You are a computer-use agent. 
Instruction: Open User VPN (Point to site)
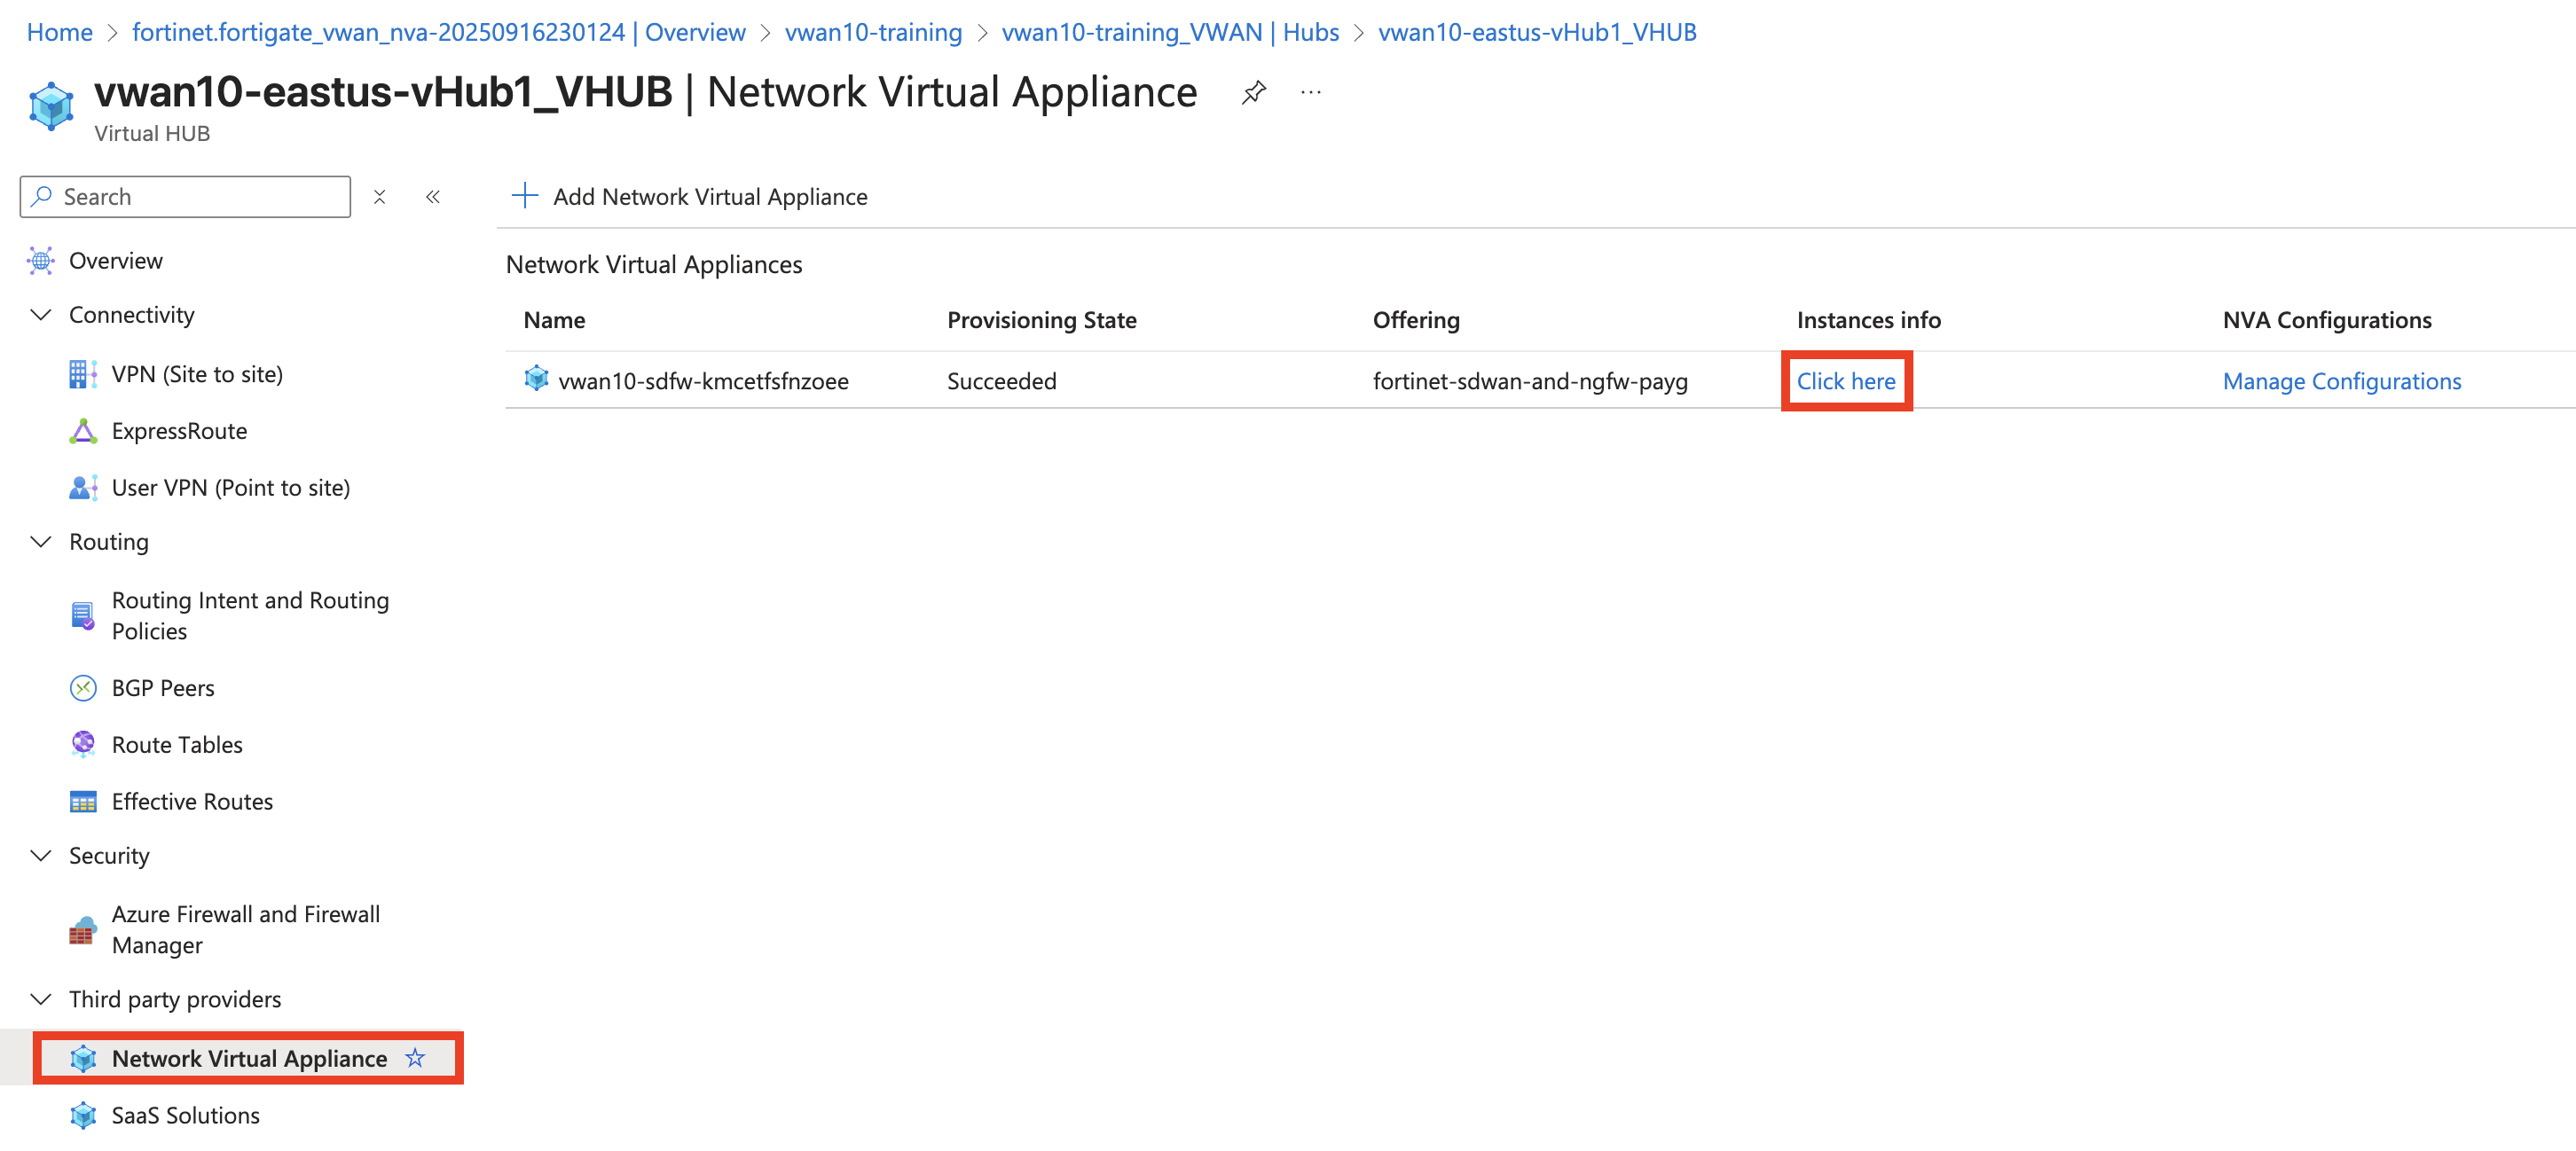point(231,488)
